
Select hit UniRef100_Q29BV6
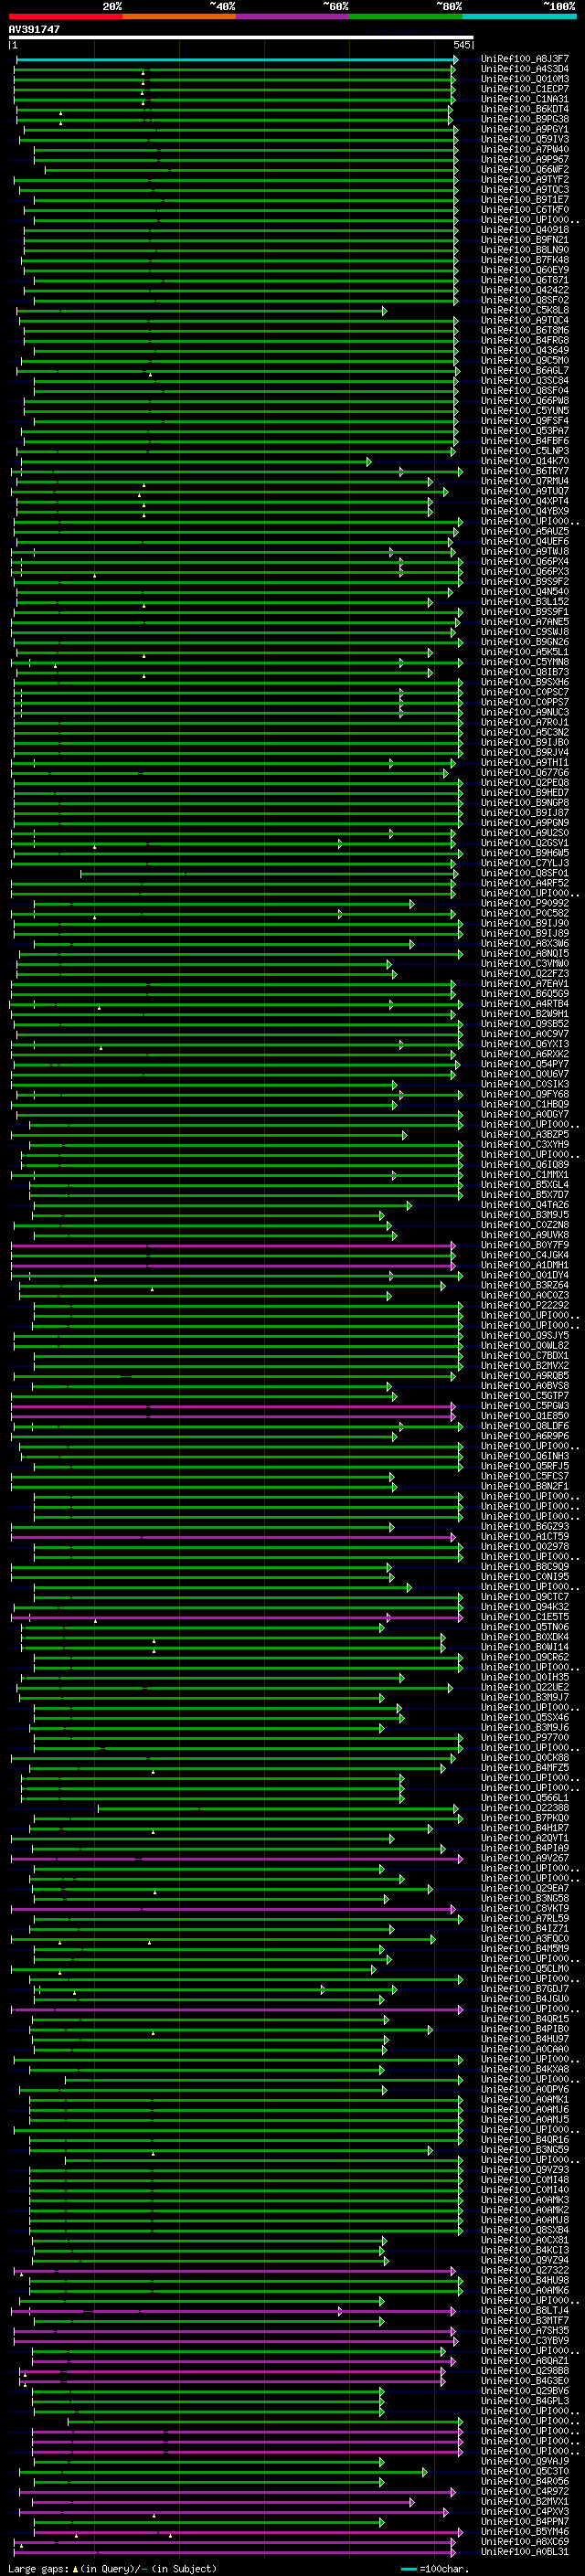click(524, 2391)
